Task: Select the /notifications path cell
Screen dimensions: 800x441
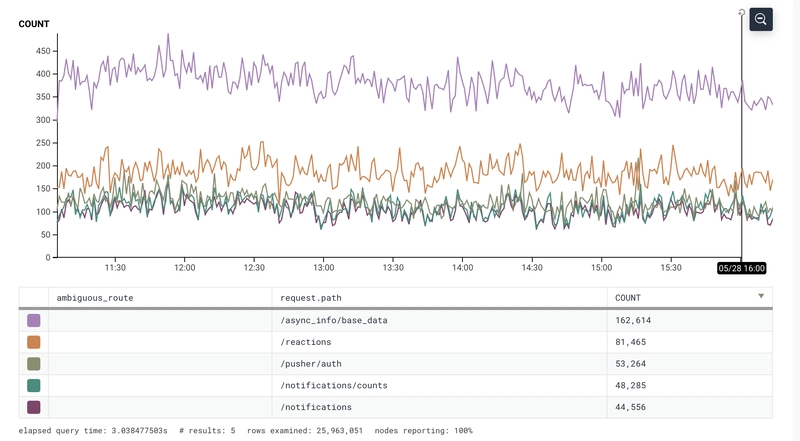Action: click(x=317, y=407)
